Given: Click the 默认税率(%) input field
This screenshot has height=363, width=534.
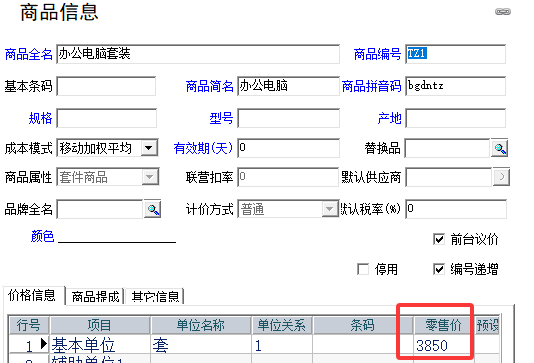Looking at the screenshot, I should pyautogui.click(x=456, y=209).
